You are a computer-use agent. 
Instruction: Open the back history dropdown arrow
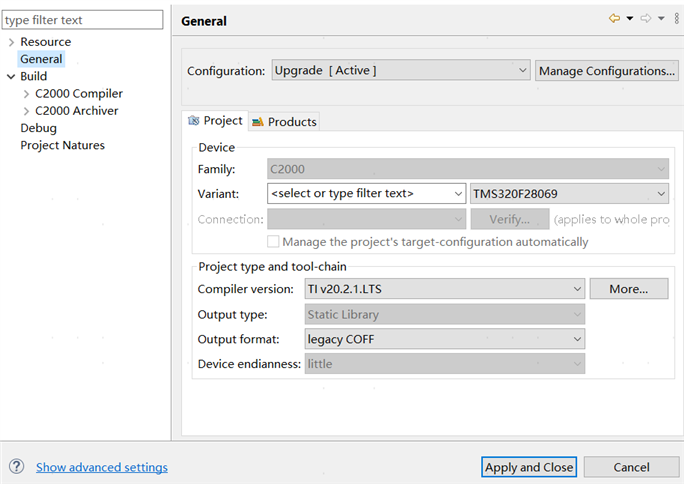(630, 19)
